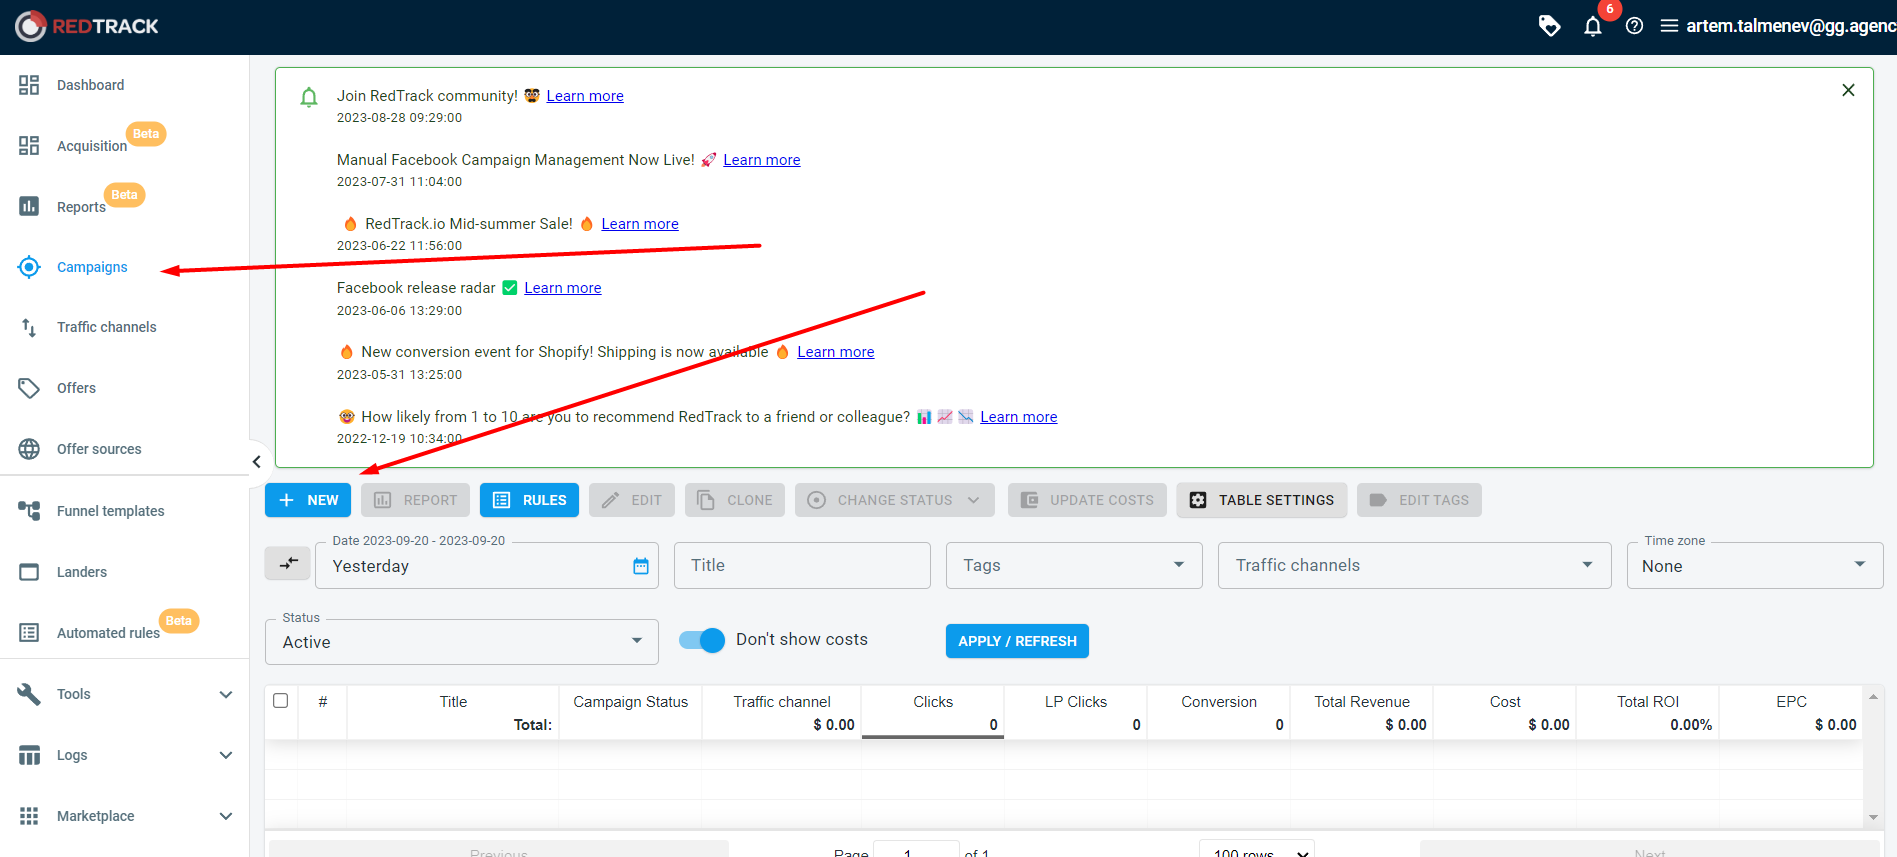Check the select-all checkbox in table header
1897x857 pixels.
pos(281,701)
